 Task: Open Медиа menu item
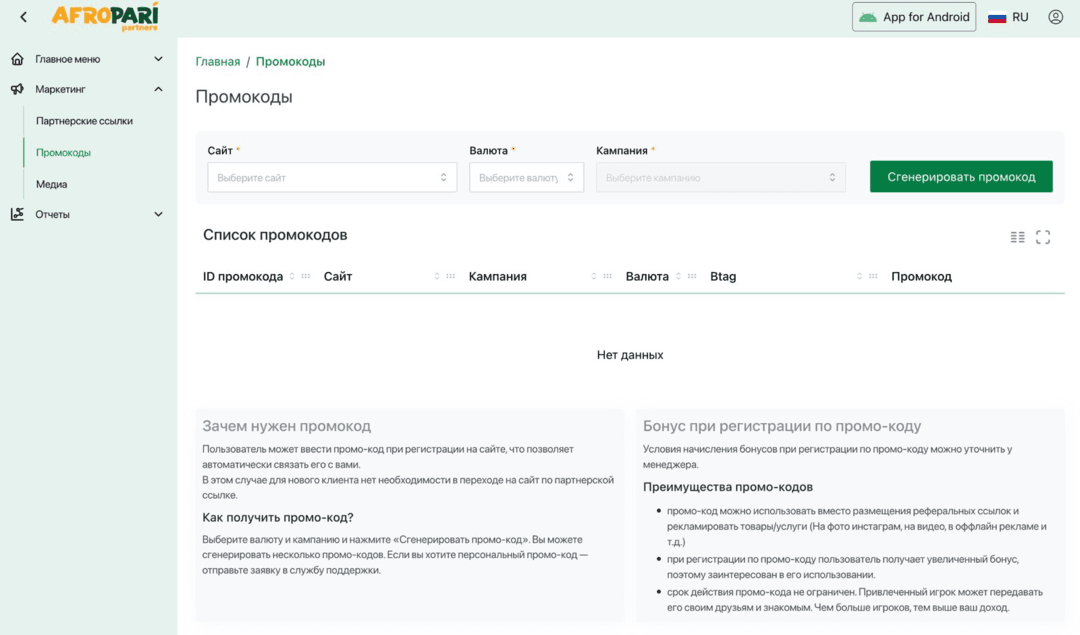point(52,185)
